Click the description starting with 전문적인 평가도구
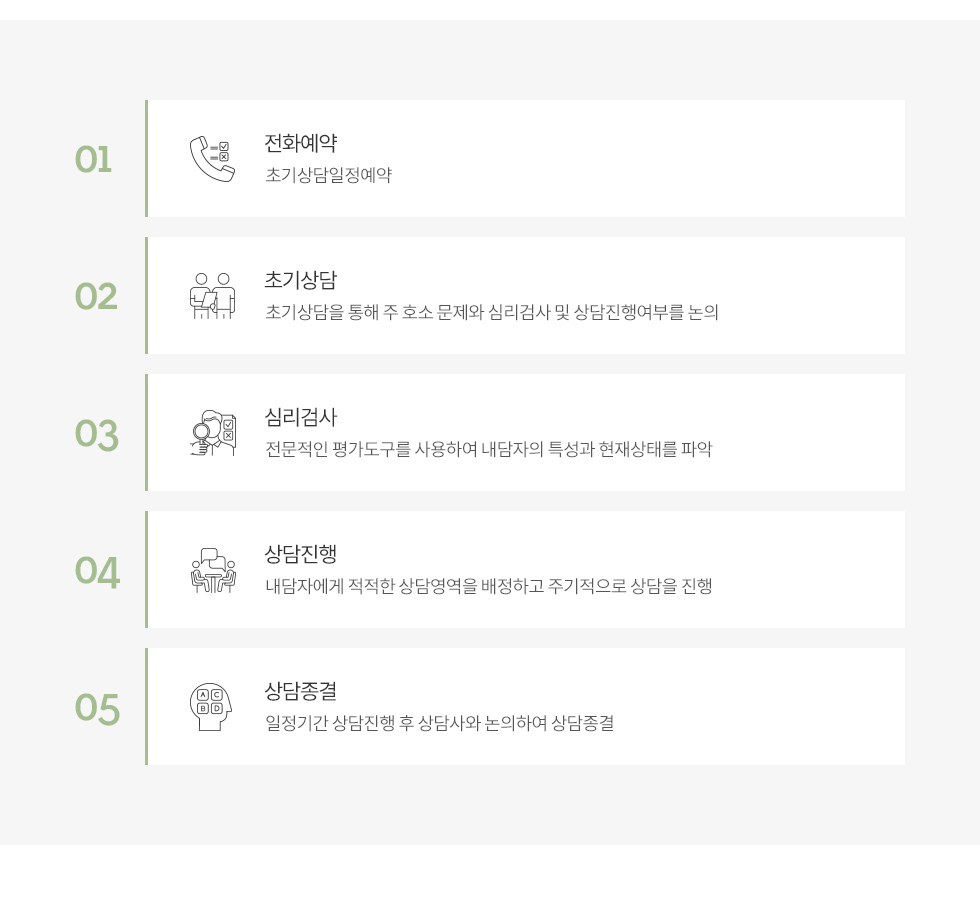 pos(489,449)
